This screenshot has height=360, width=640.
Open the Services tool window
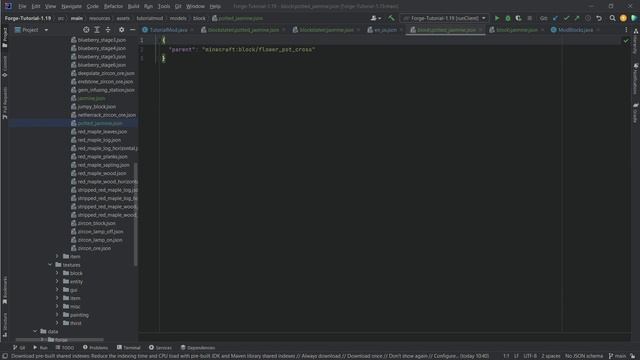coord(160,348)
